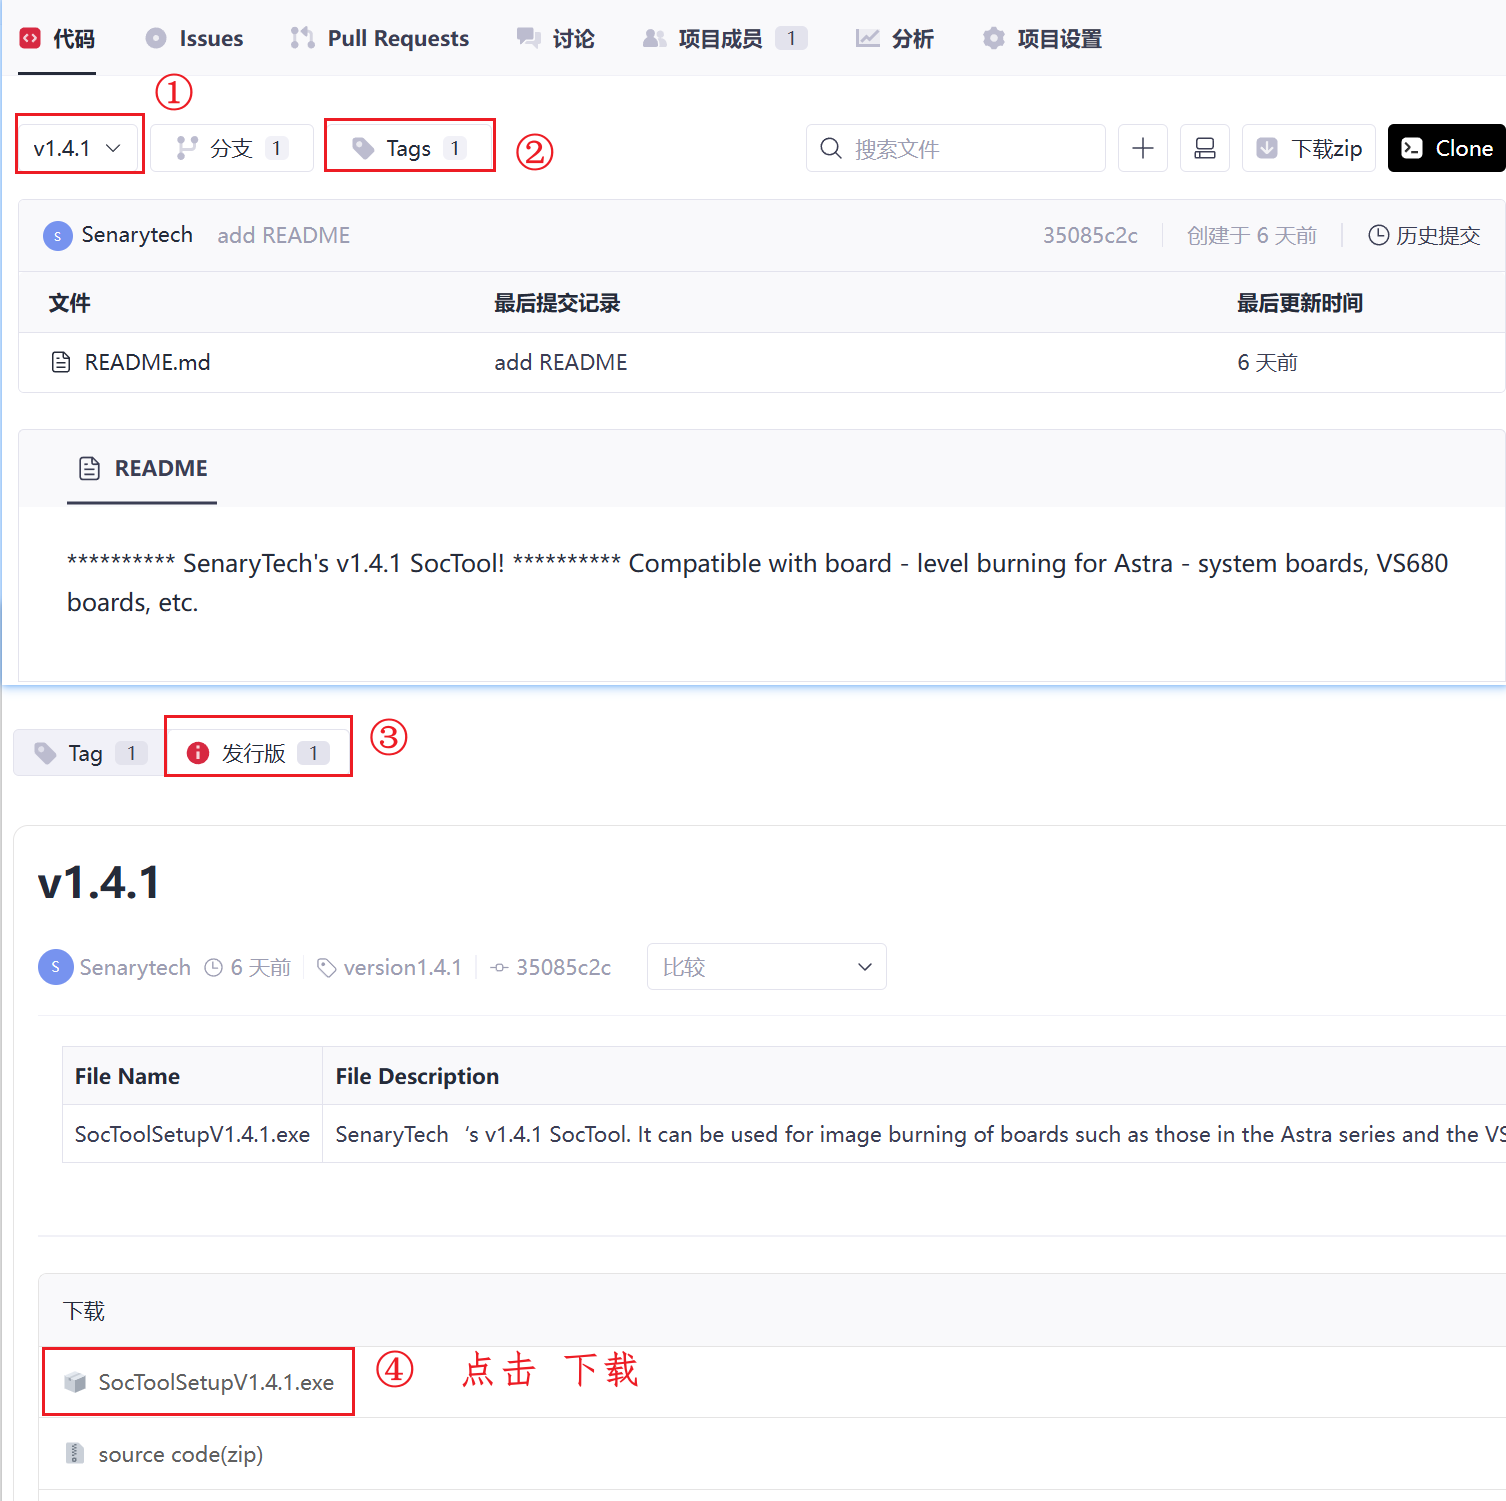Viewport: 1506px width, 1501px height.
Task: Download SocToolSetupV1.4.1.exe from 下载 list
Action: [x=216, y=1382]
